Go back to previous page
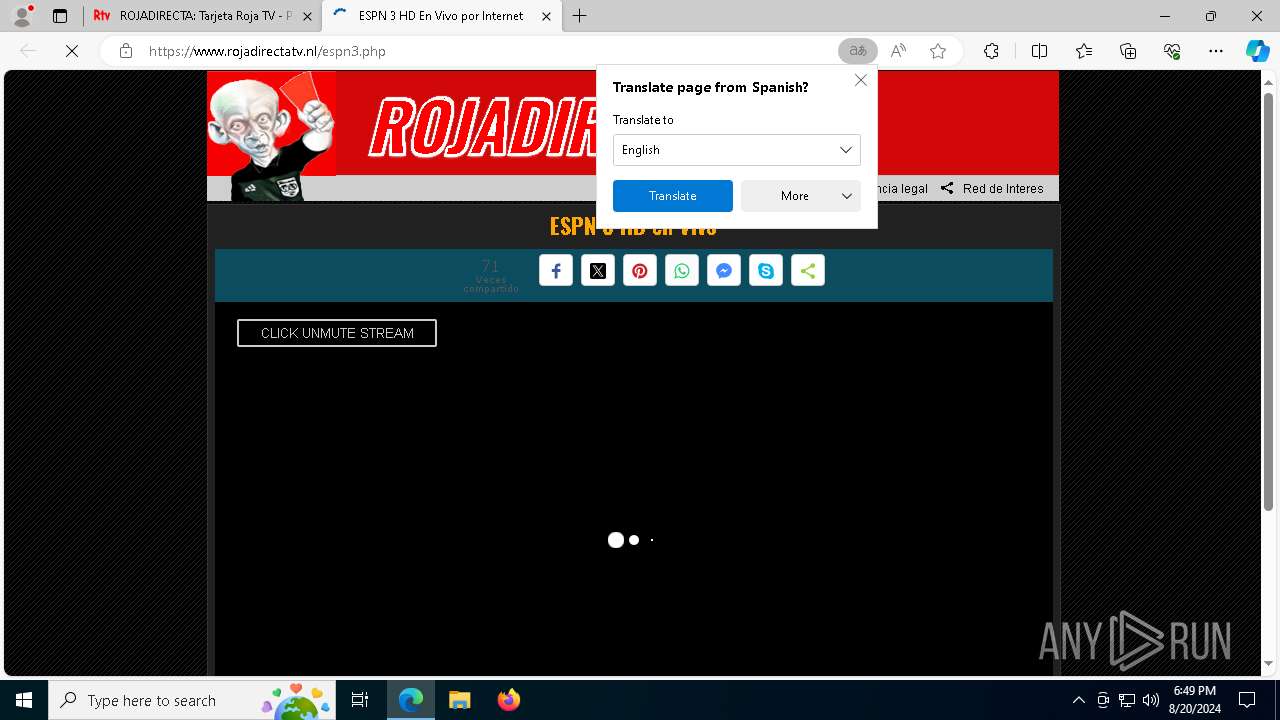Image resolution: width=1280 pixels, height=720 pixels. [28, 51]
